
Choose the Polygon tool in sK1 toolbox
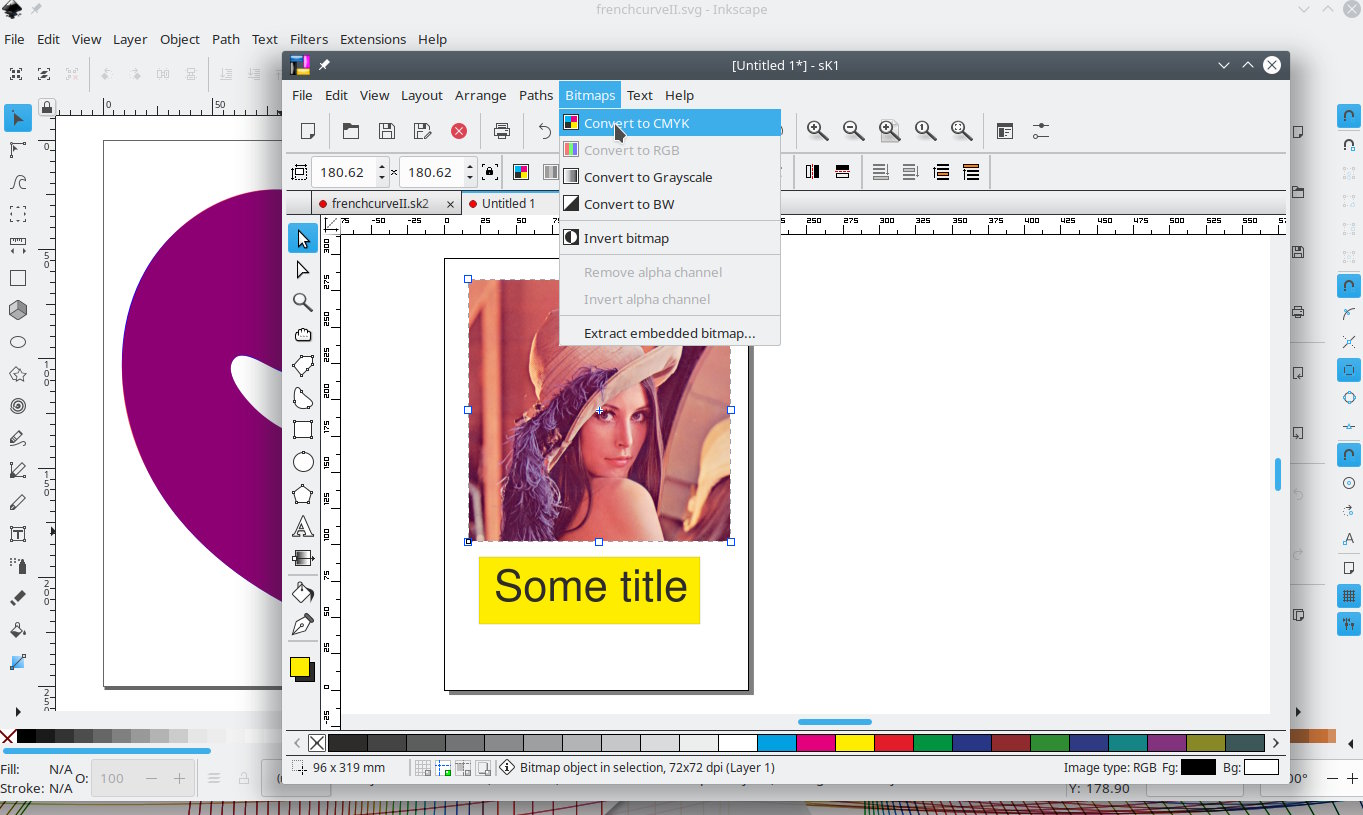point(302,494)
